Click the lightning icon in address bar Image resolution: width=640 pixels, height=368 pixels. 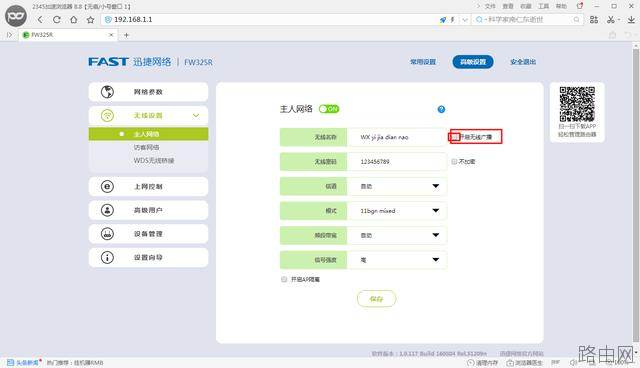452,20
